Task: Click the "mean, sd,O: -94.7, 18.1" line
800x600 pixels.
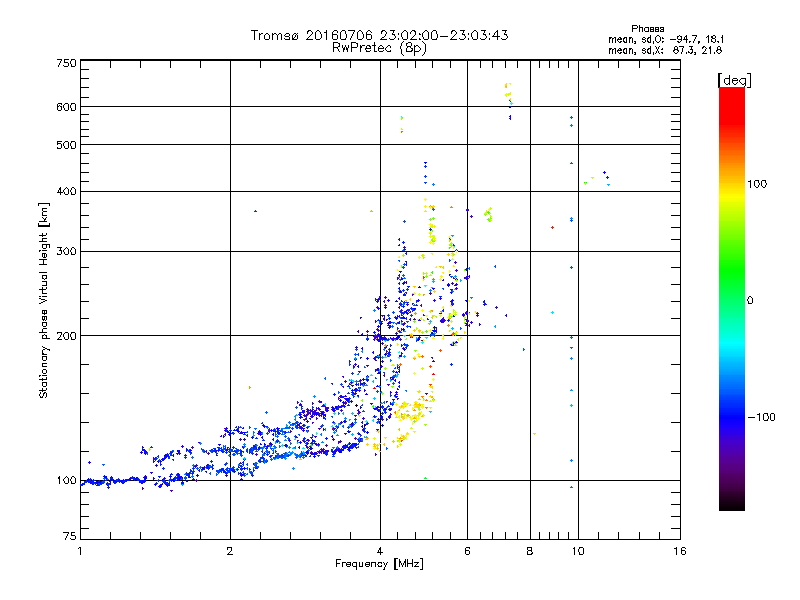Action: click(x=666, y=39)
